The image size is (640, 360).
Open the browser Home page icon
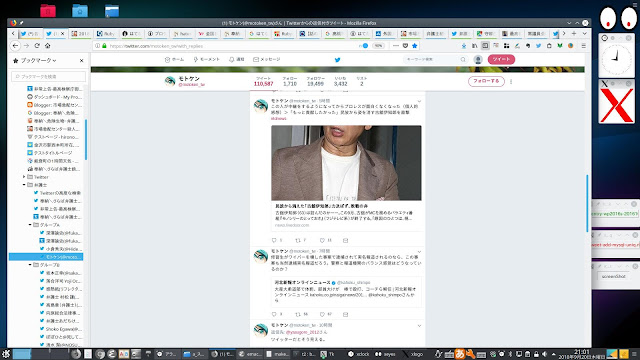coord(48,46)
